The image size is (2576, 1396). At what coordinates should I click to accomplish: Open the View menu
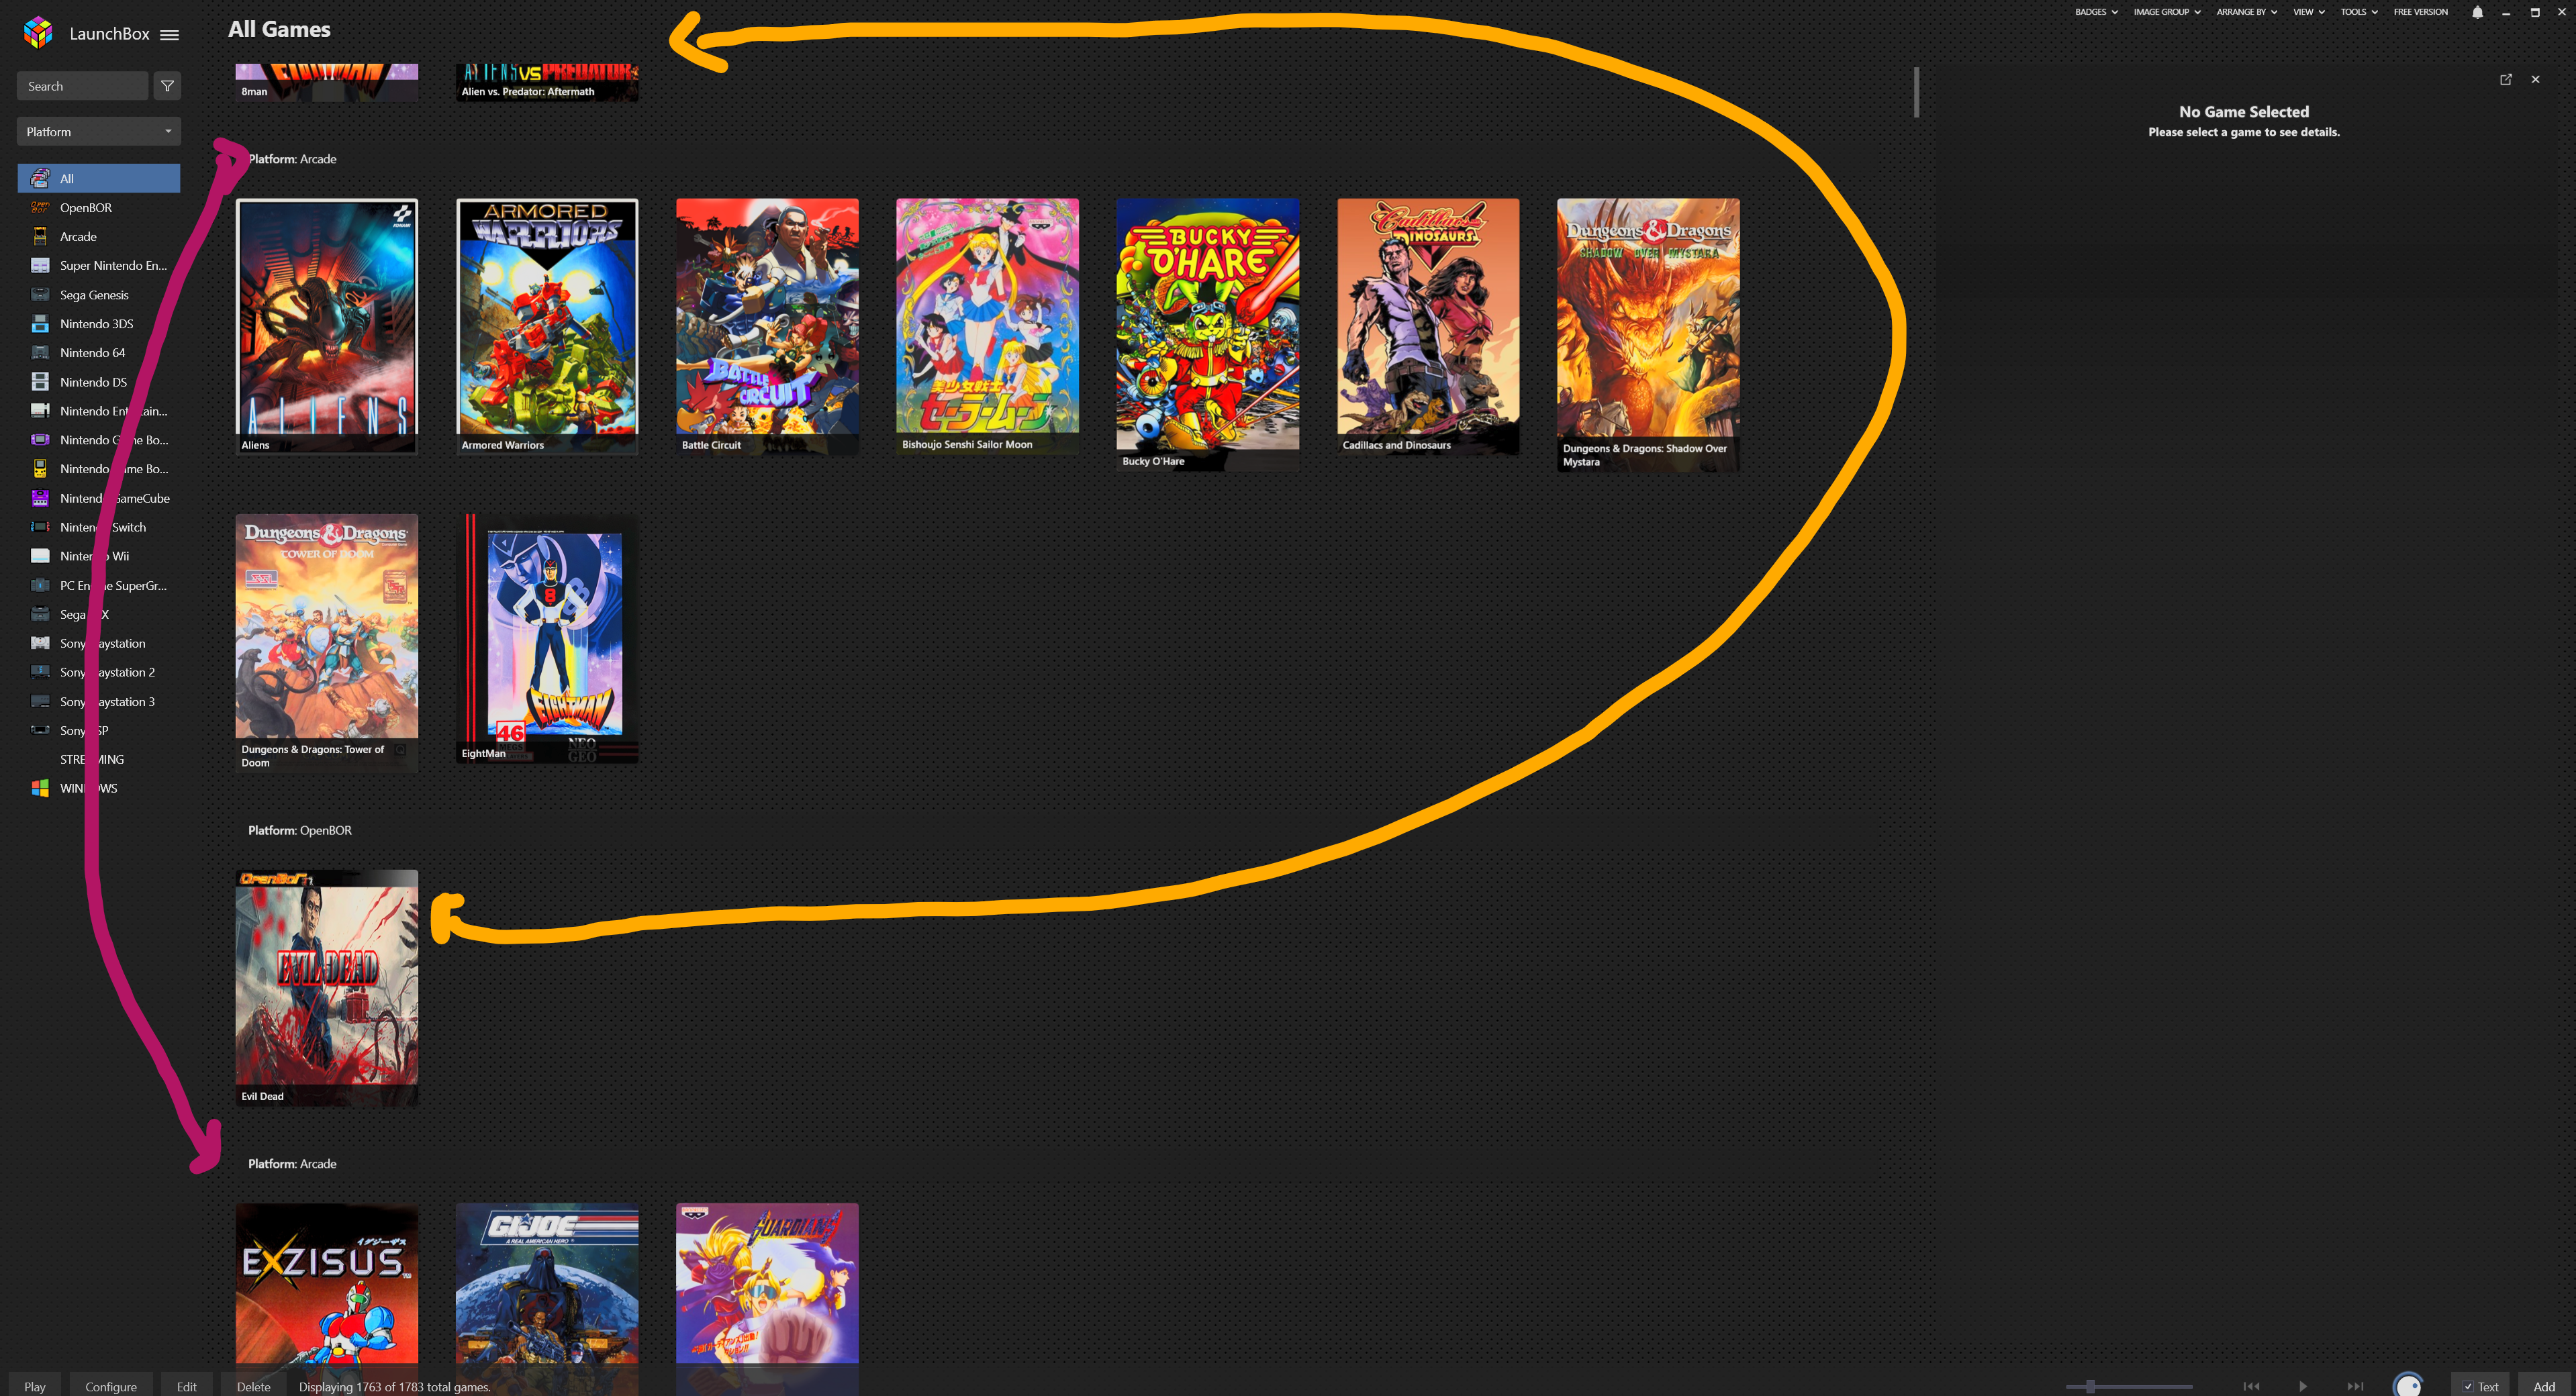click(x=2308, y=12)
